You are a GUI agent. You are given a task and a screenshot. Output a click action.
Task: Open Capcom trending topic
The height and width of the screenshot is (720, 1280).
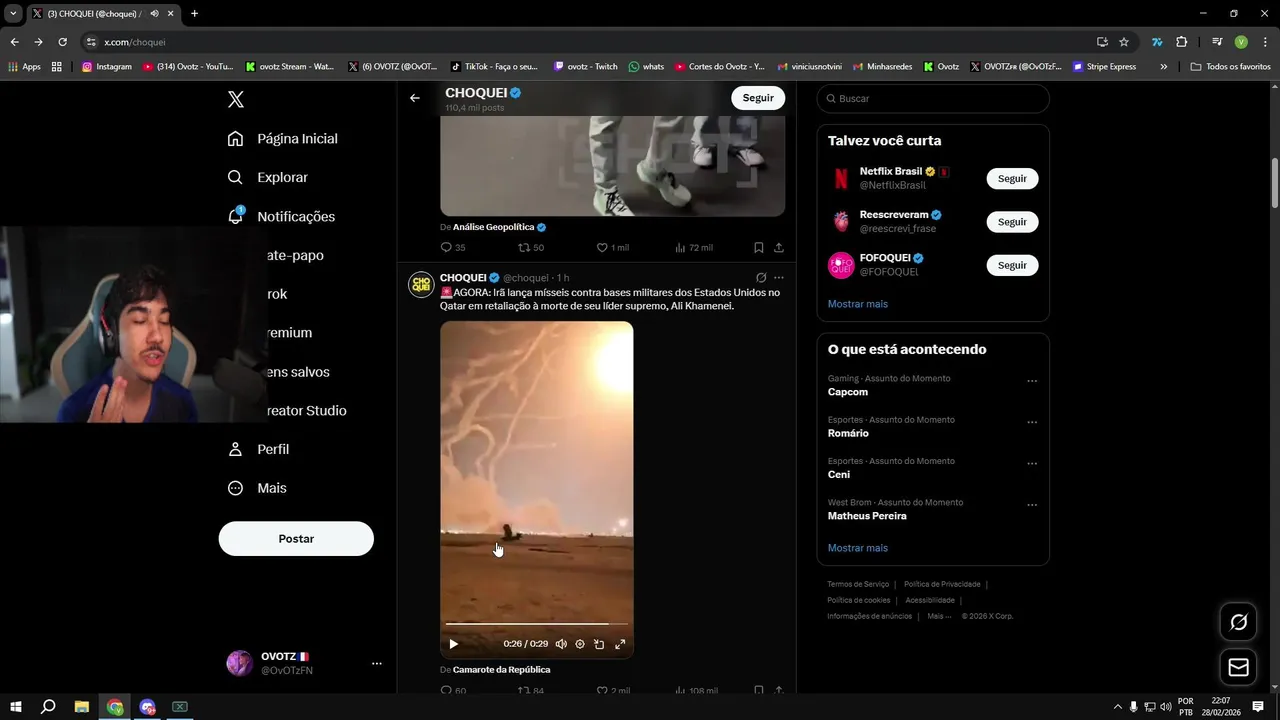point(848,392)
